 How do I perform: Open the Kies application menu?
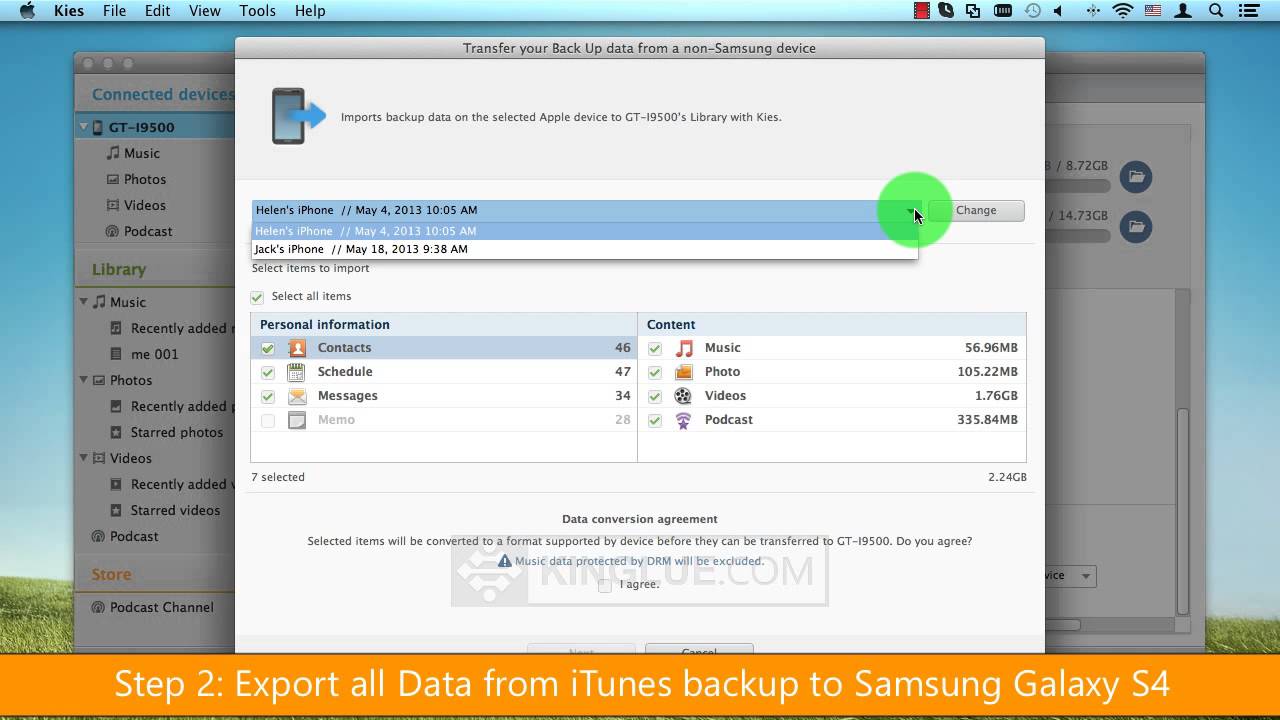click(x=69, y=11)
